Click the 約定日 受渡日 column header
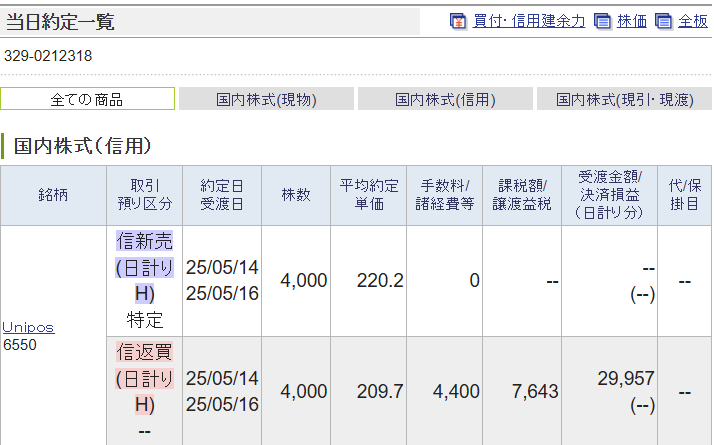The height and width of the screenshot is (445, 714). click(222, 195)
